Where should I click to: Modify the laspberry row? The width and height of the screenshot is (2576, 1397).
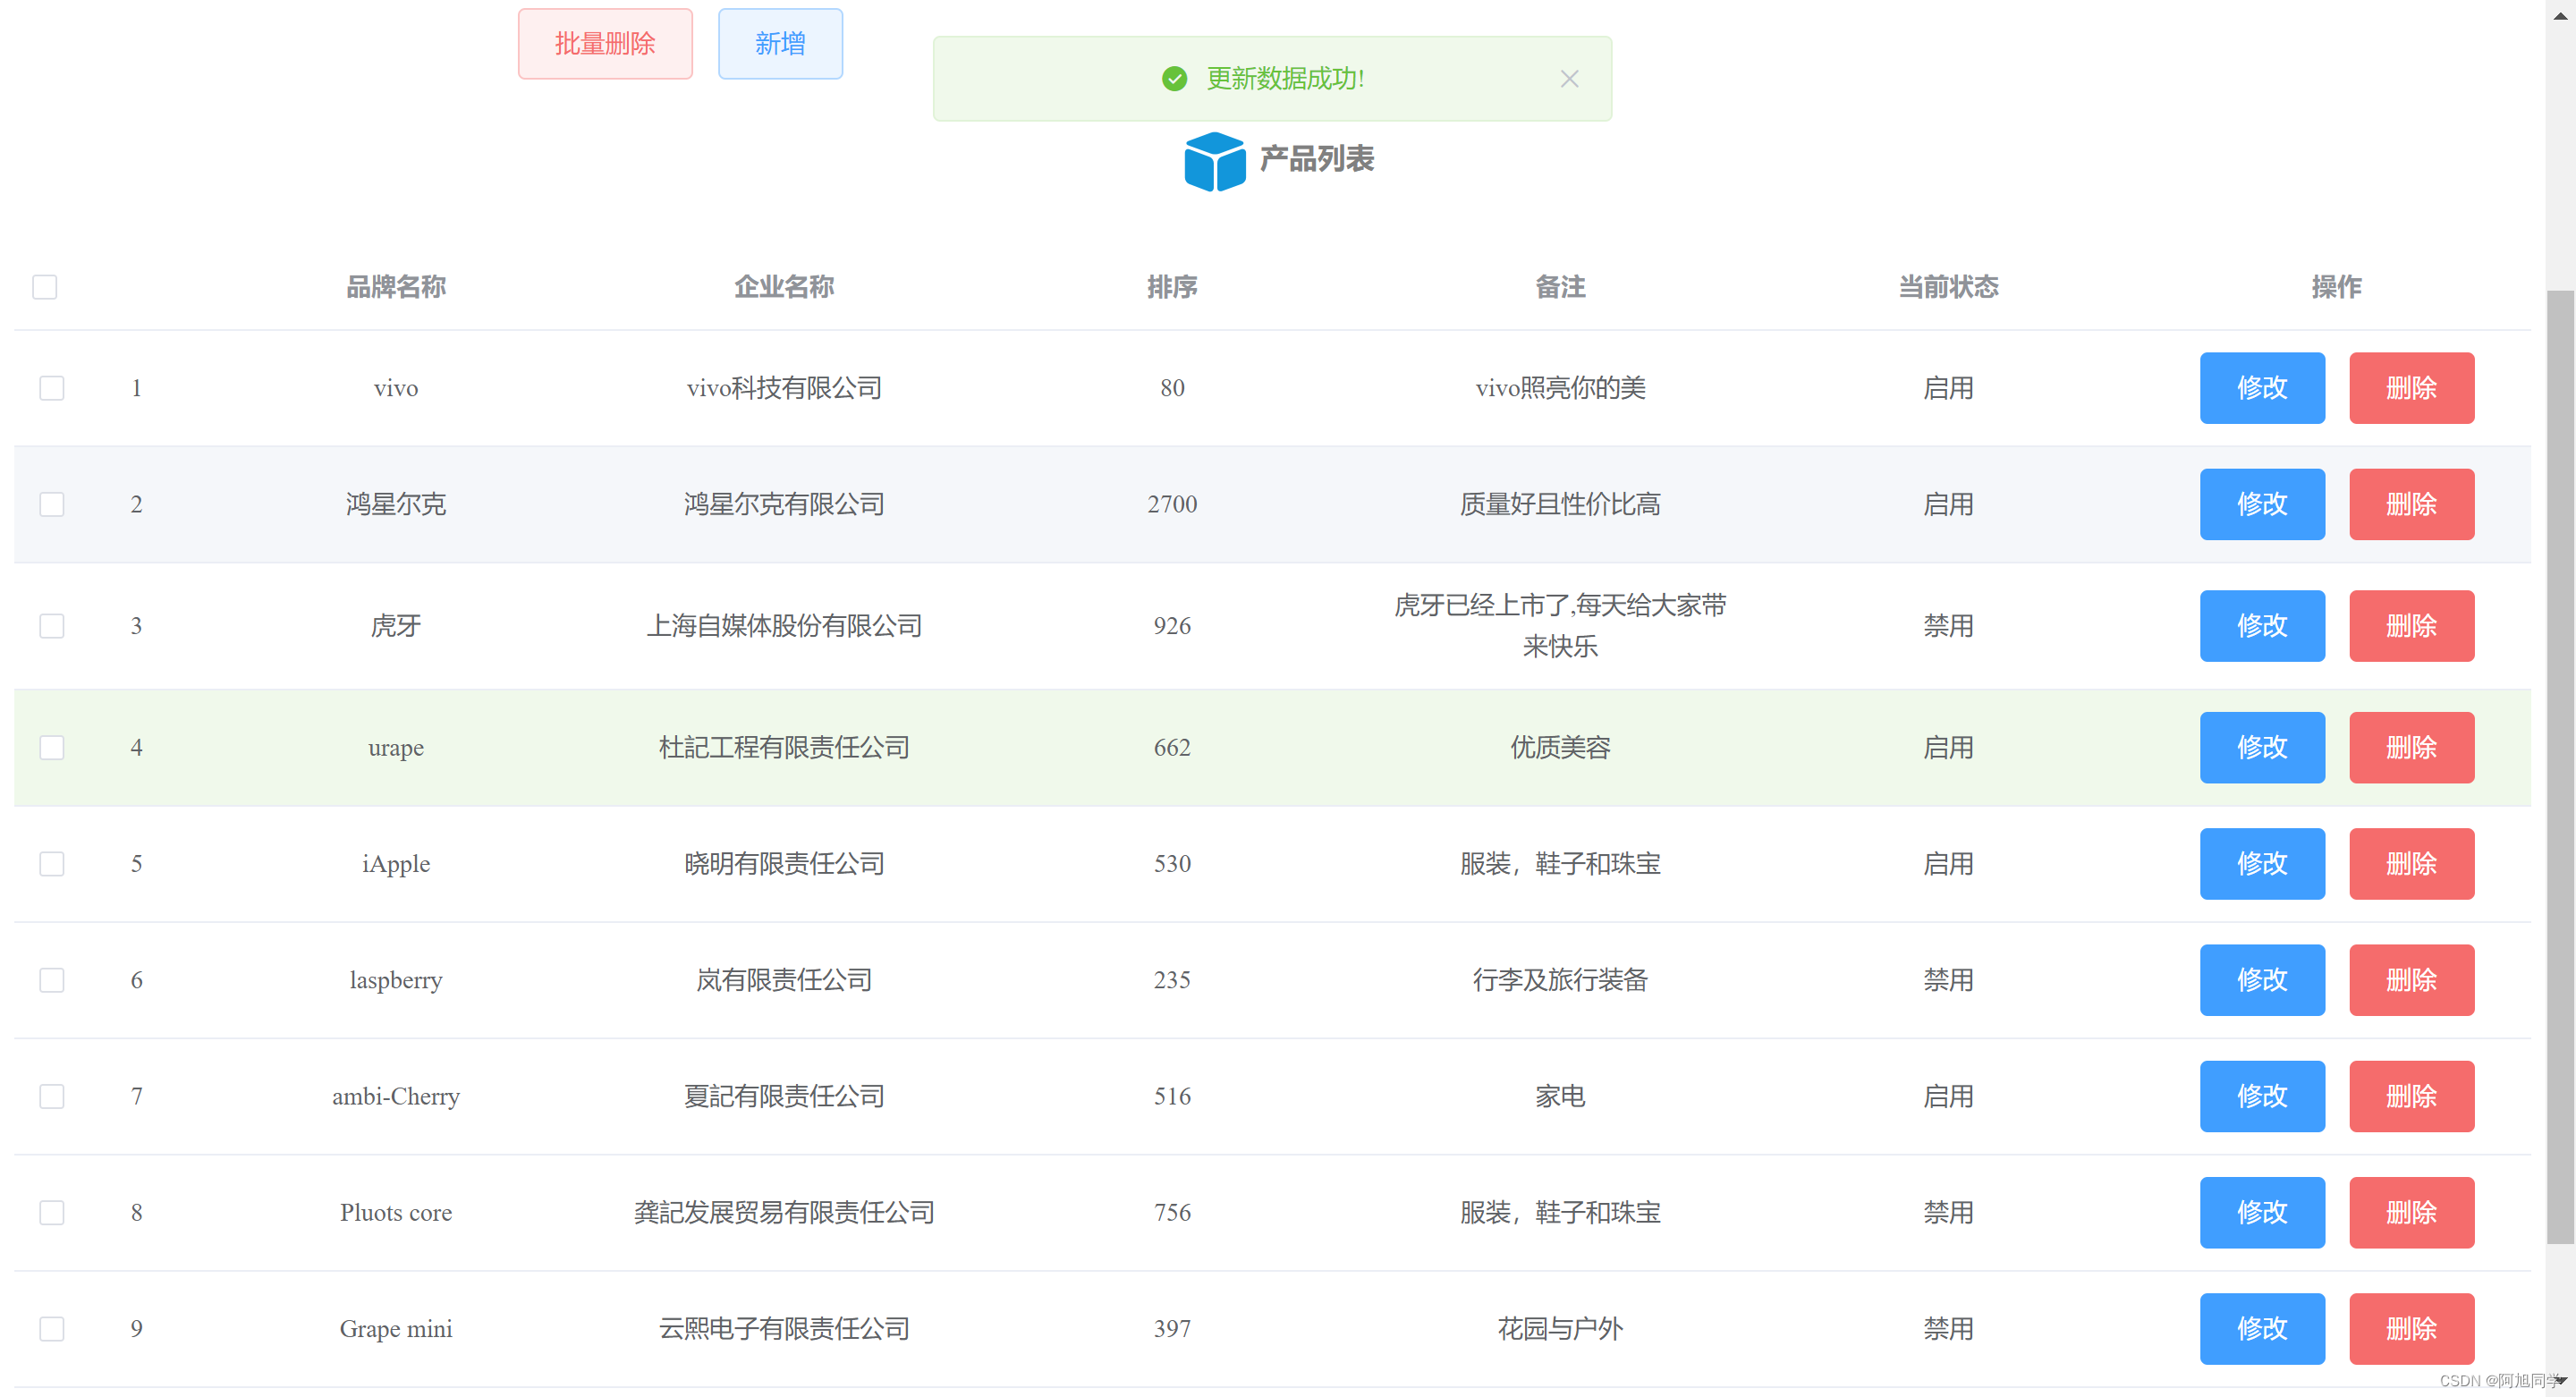[2261, 980]
